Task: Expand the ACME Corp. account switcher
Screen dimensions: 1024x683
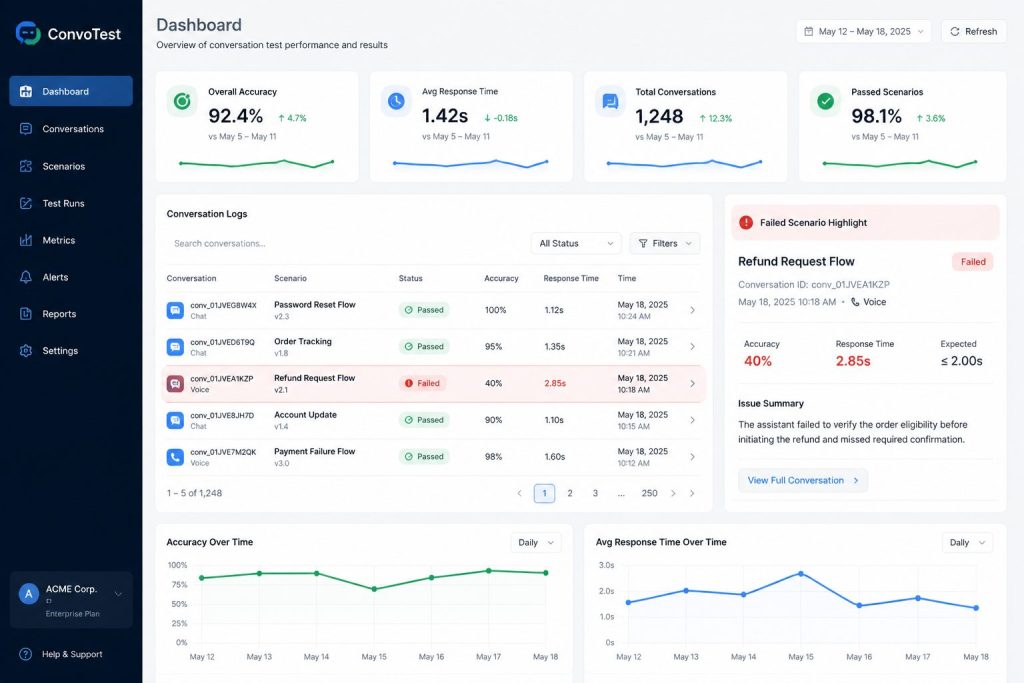Action: 118,594
